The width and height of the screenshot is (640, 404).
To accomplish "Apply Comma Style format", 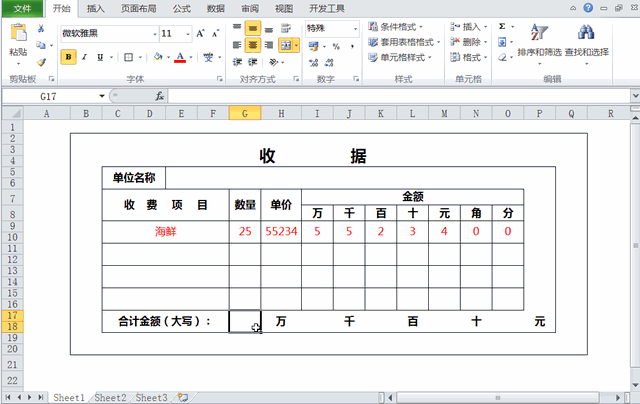I will (352, 47).
